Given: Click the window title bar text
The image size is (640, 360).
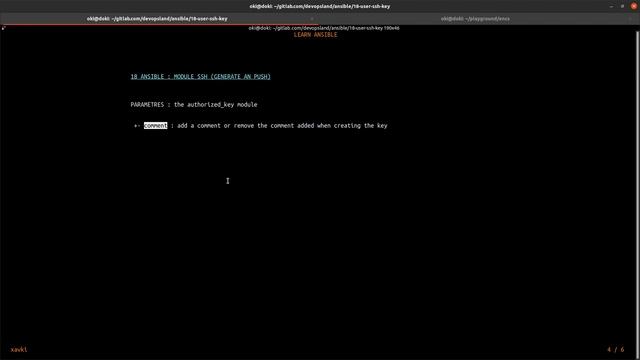Looking at the screenshot, I should 320,6.
